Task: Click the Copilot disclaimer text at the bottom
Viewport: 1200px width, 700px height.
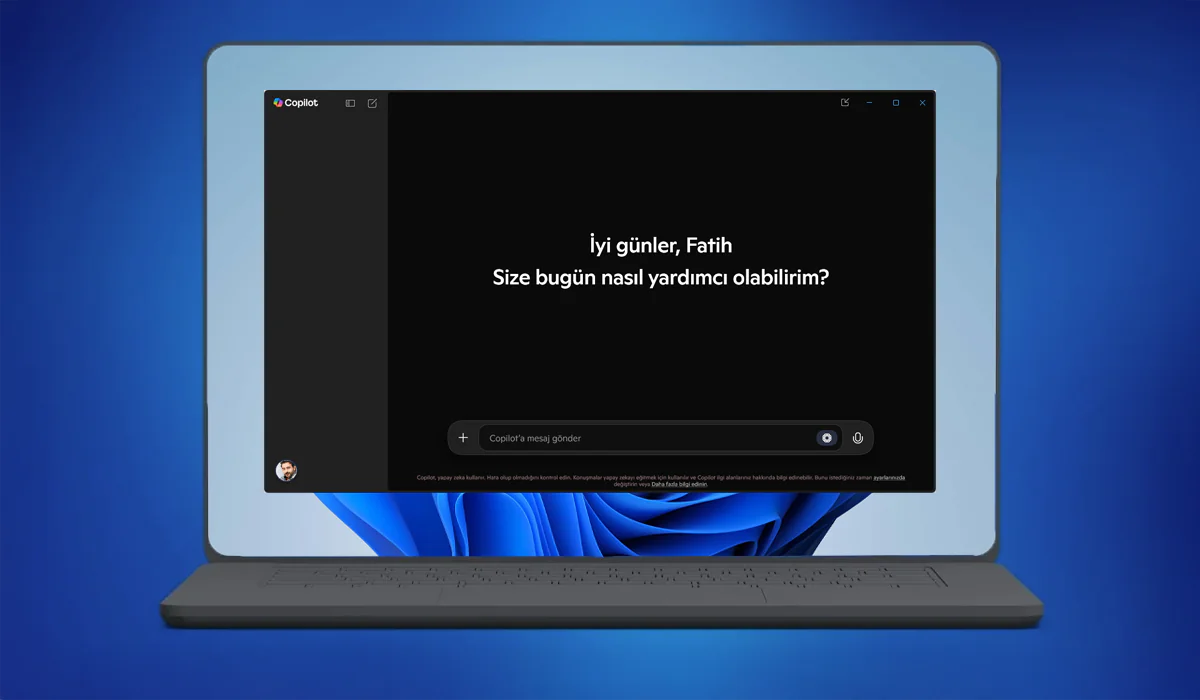Action: point(600,478)
